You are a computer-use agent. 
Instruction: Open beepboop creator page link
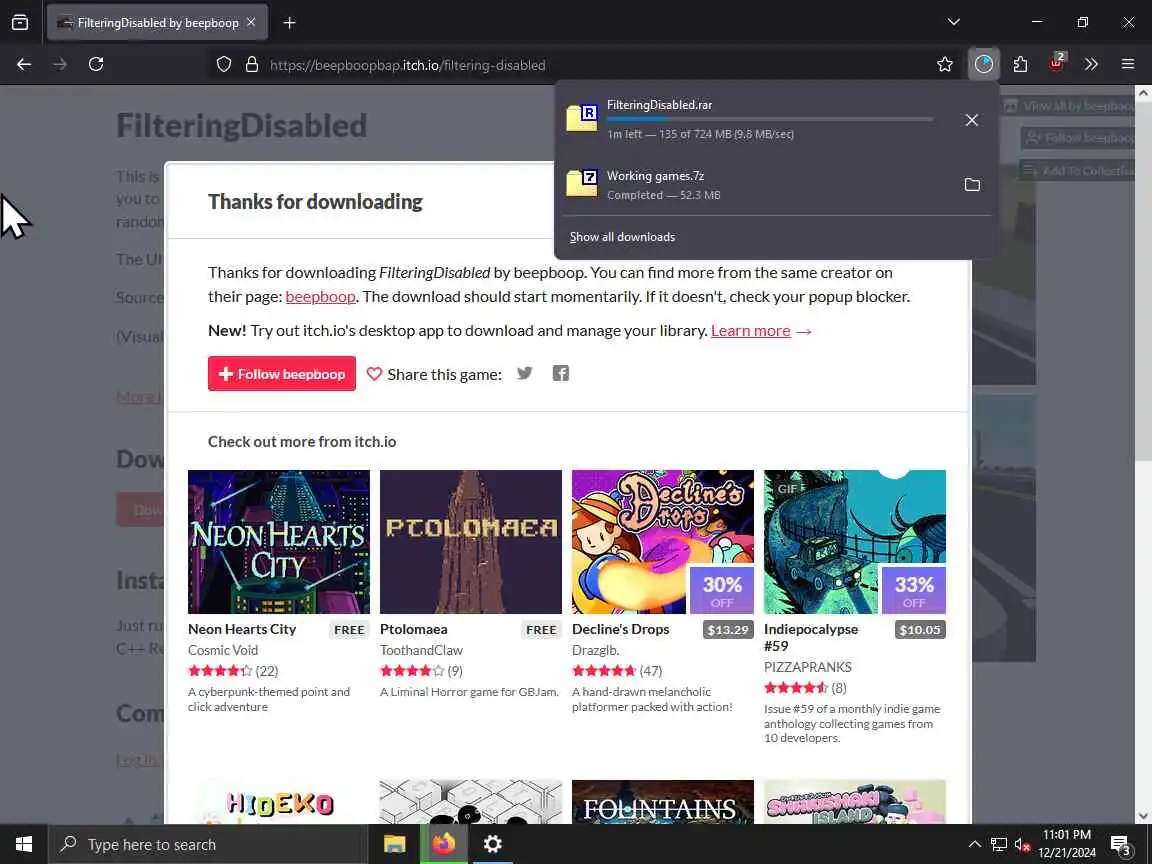320,296
